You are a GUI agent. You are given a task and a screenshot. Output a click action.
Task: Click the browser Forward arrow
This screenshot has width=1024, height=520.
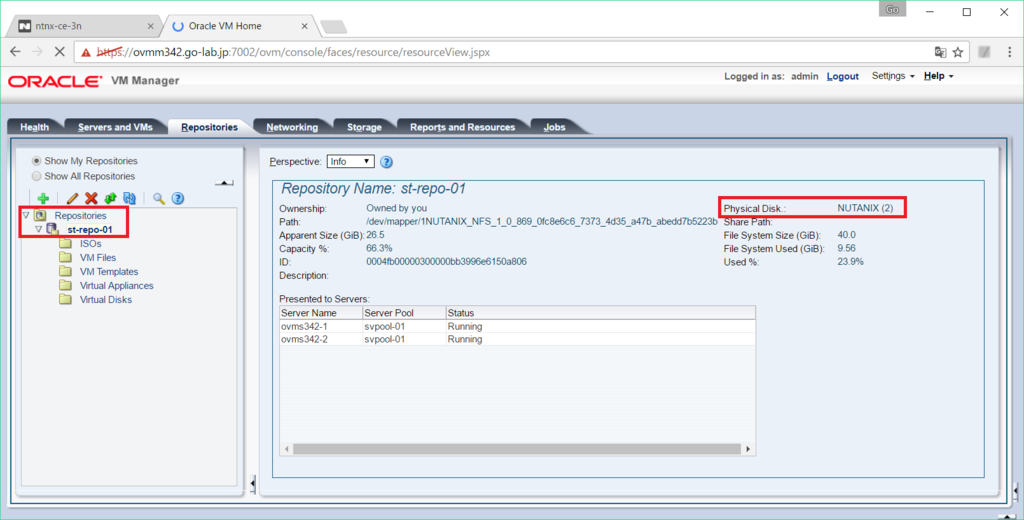[x=37, y=52]
